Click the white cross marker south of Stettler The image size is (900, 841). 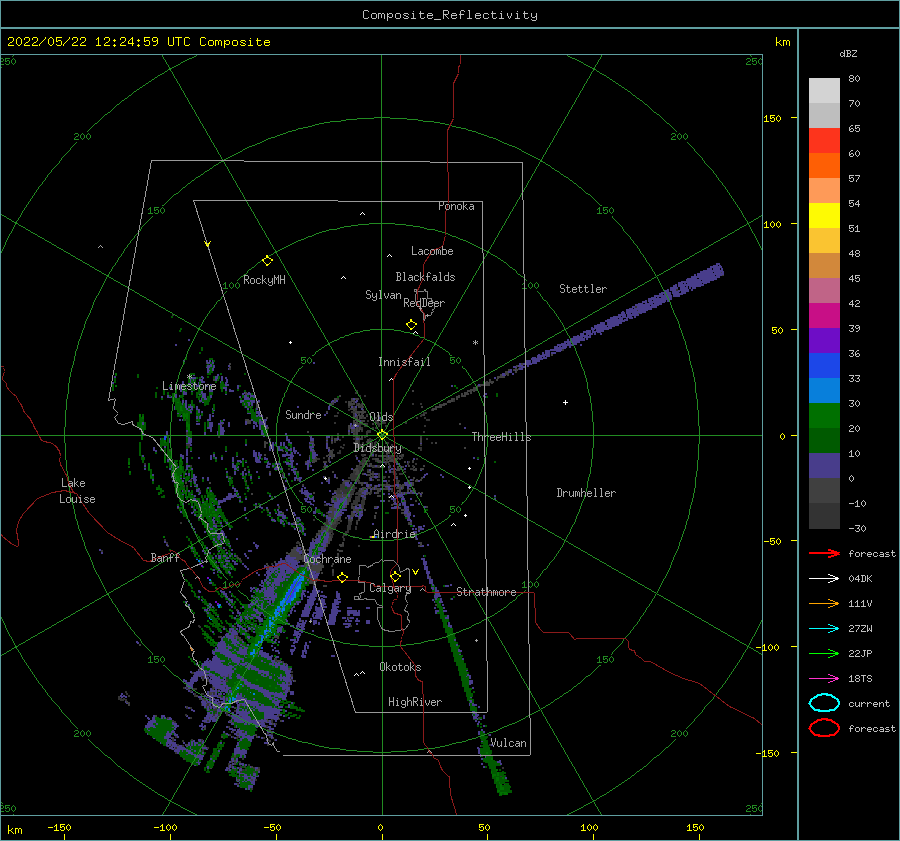tap(565, 402)
